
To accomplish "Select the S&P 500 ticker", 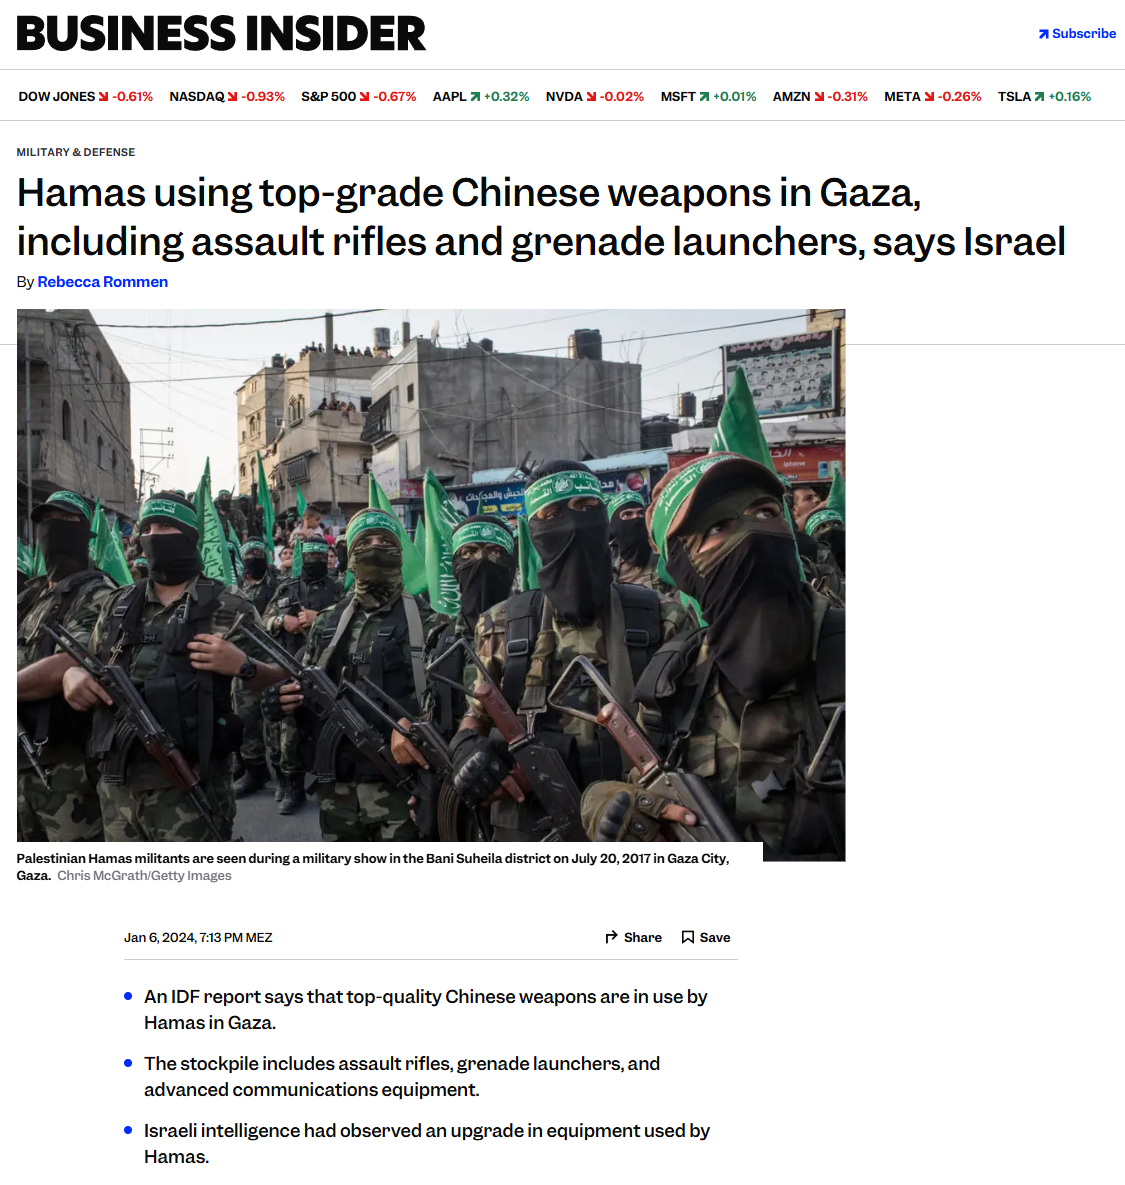I will click(359, 97).
